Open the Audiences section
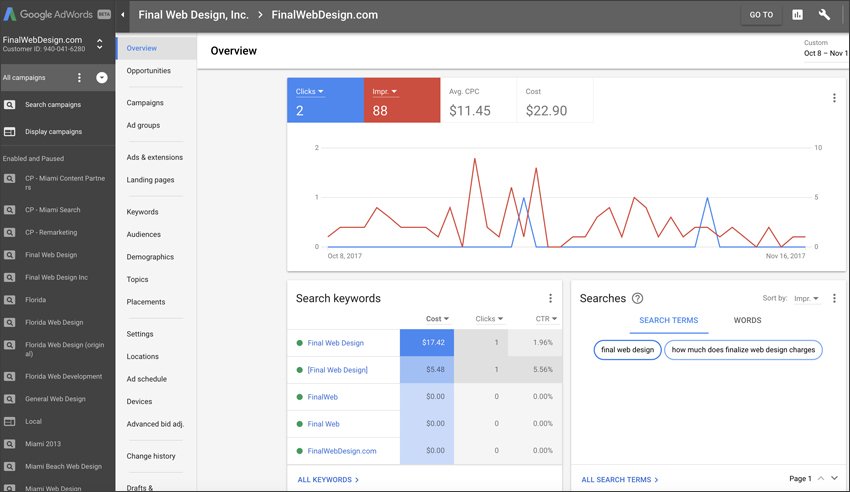 tap(144, 234)
